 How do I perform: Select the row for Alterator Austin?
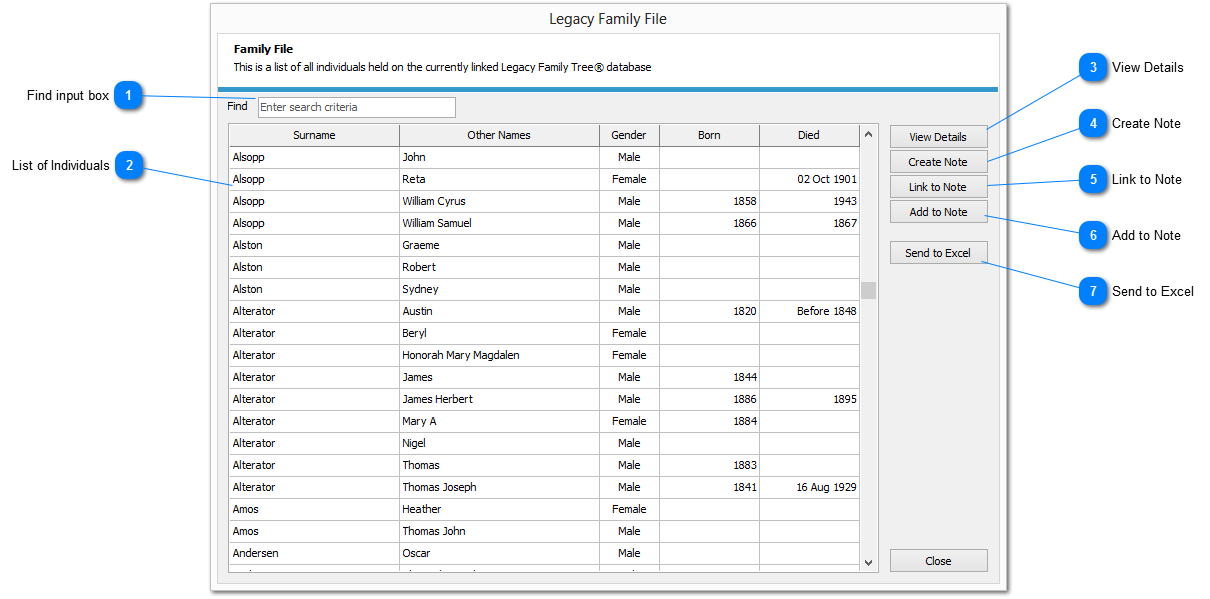pos(450,311)
